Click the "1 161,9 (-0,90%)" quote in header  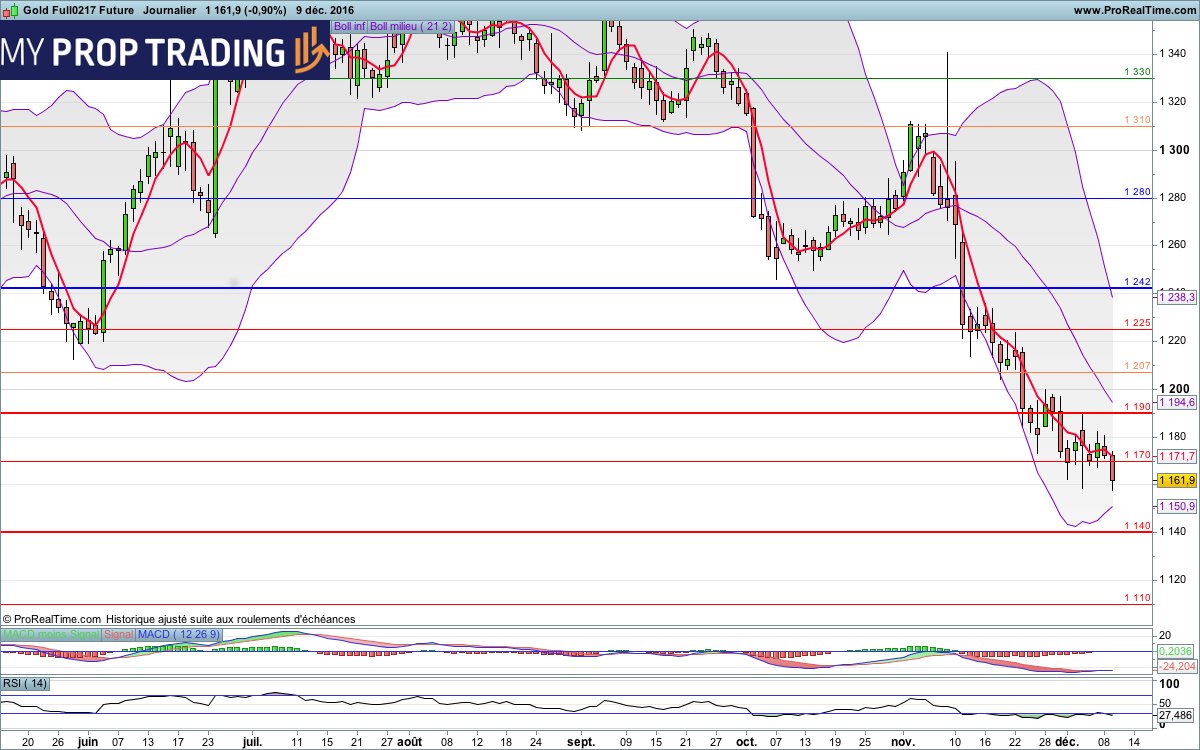245,10
